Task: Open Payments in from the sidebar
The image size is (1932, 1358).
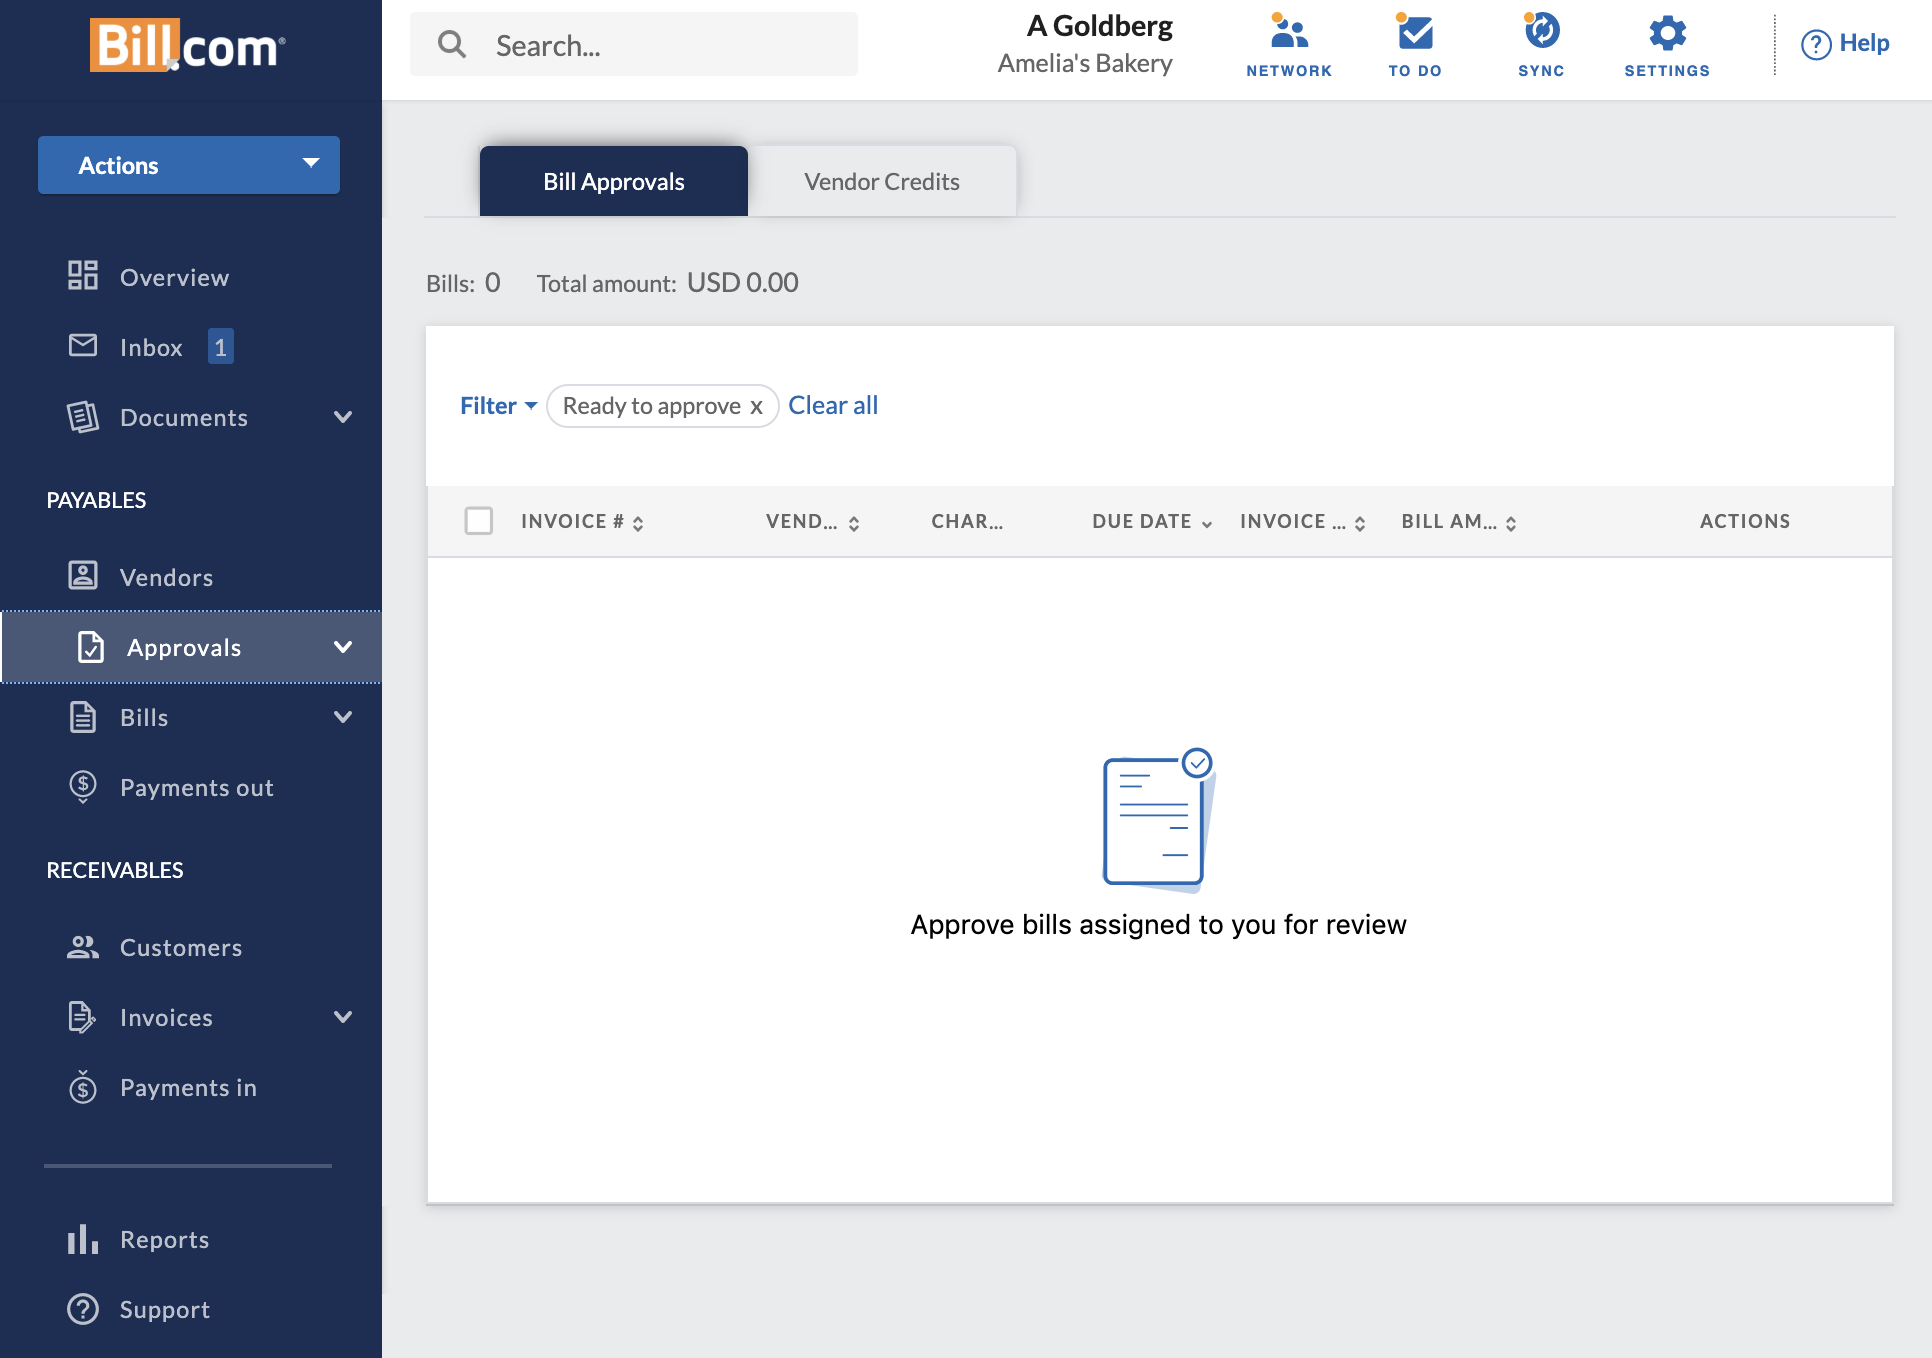Action: (190, 1087)
